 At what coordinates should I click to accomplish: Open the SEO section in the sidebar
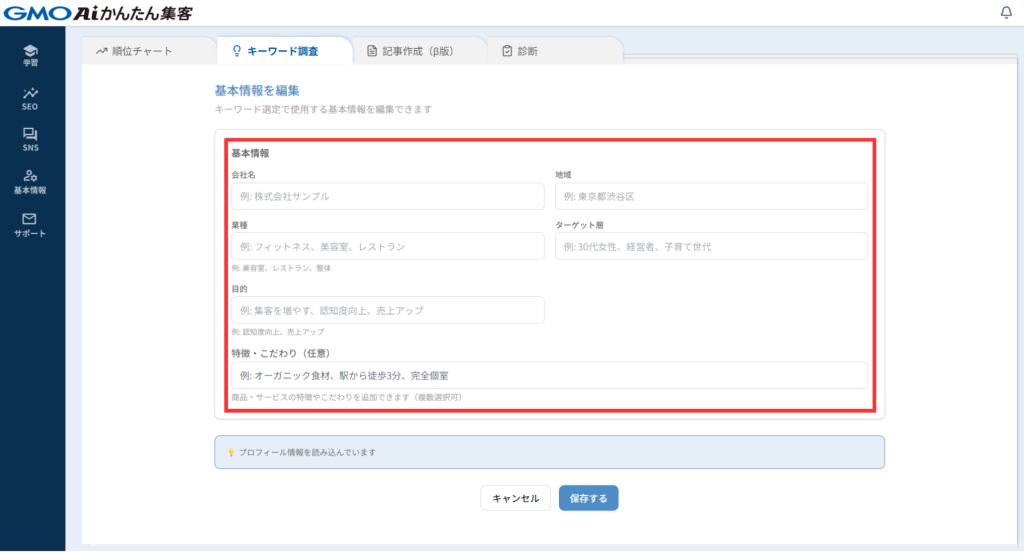click(x=30, y=97)
